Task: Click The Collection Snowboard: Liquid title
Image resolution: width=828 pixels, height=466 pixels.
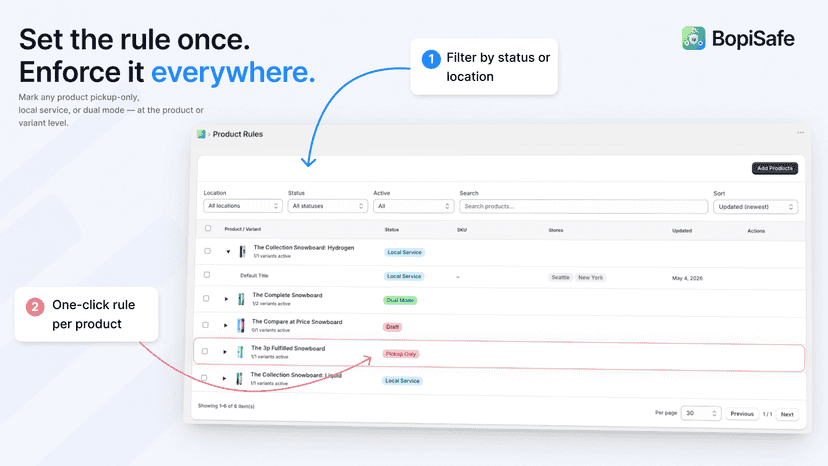Action: [296, 375]
